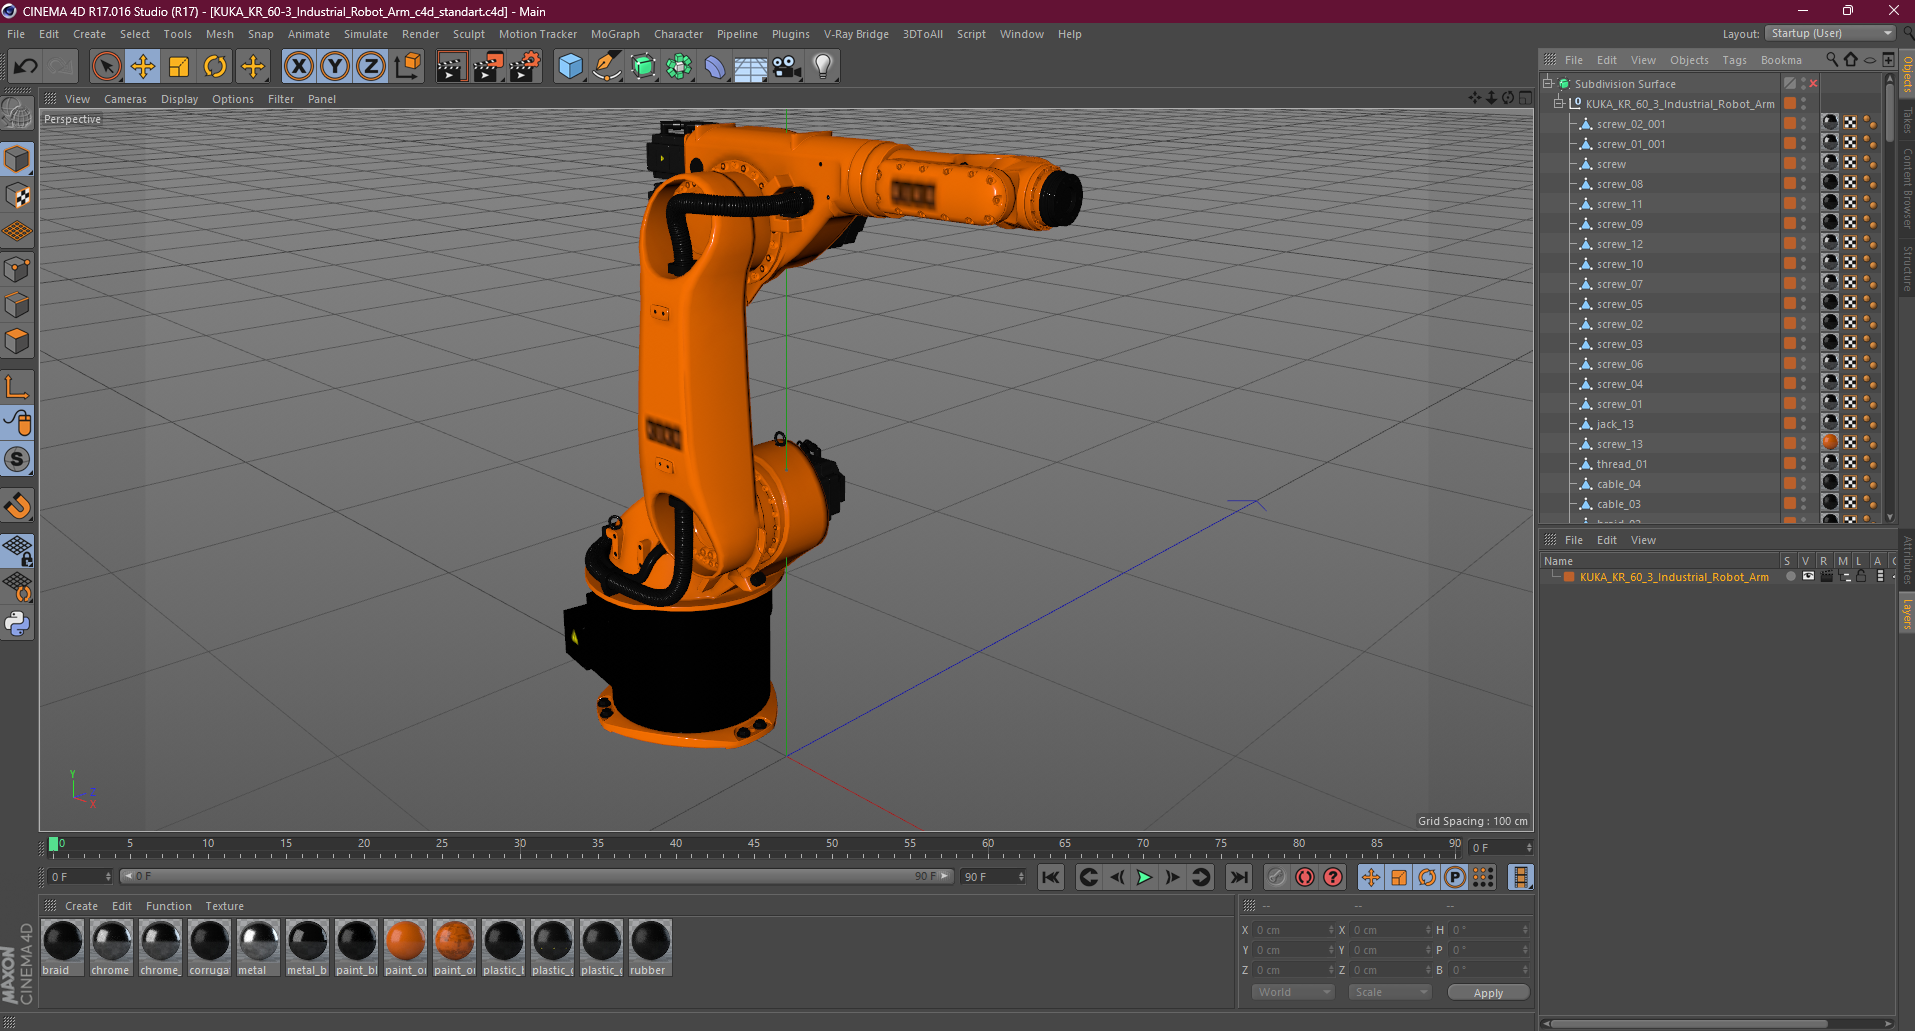Open the Pen spline tool
1915x1031 pixels.
tap(606, 67)
